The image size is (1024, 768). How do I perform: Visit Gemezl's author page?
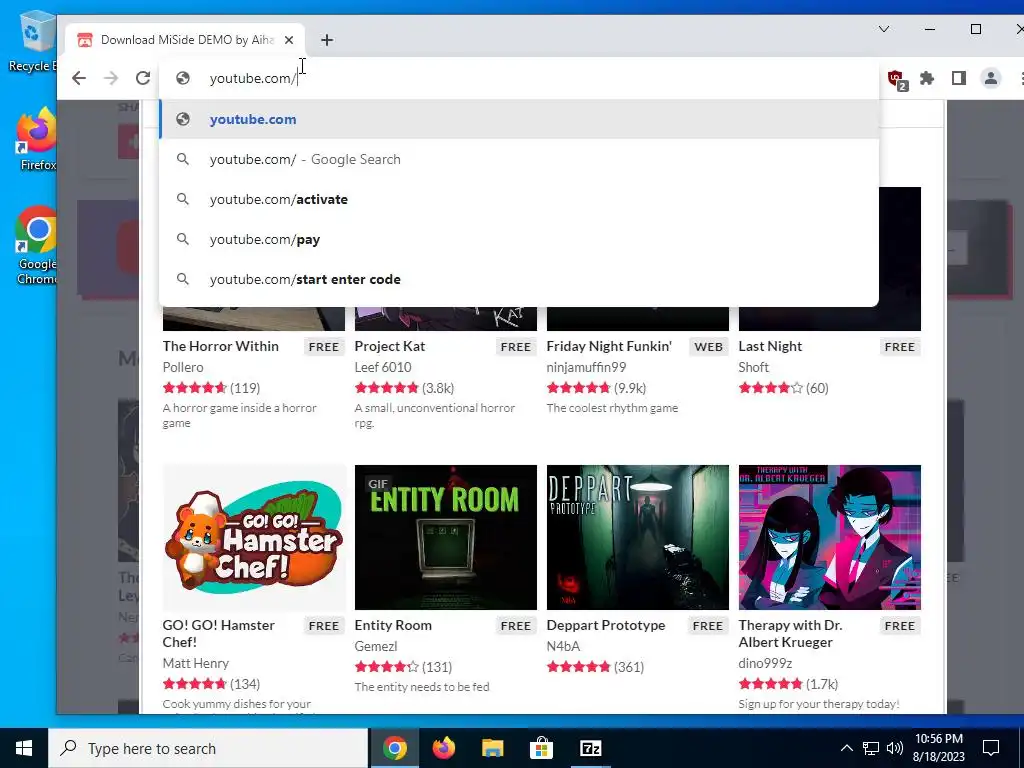coord(376,646)
